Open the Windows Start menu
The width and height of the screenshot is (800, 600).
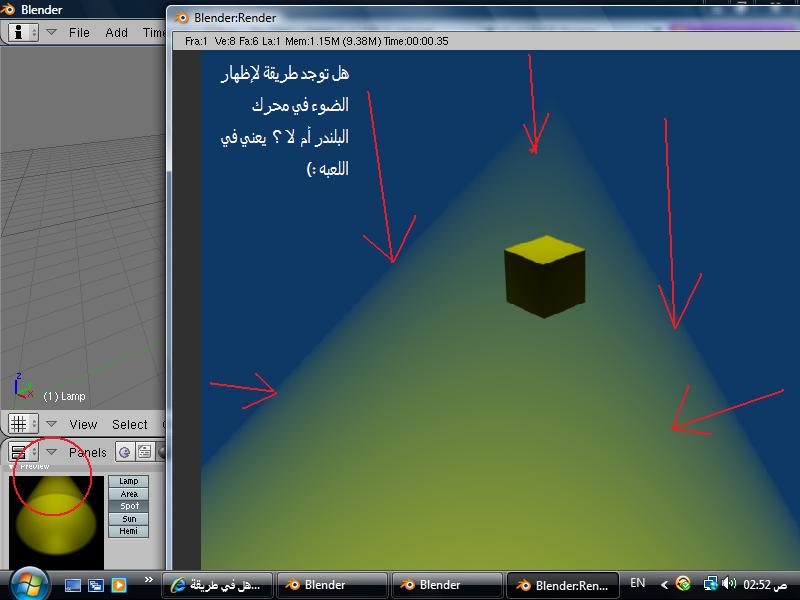click(x=30, y=585)
